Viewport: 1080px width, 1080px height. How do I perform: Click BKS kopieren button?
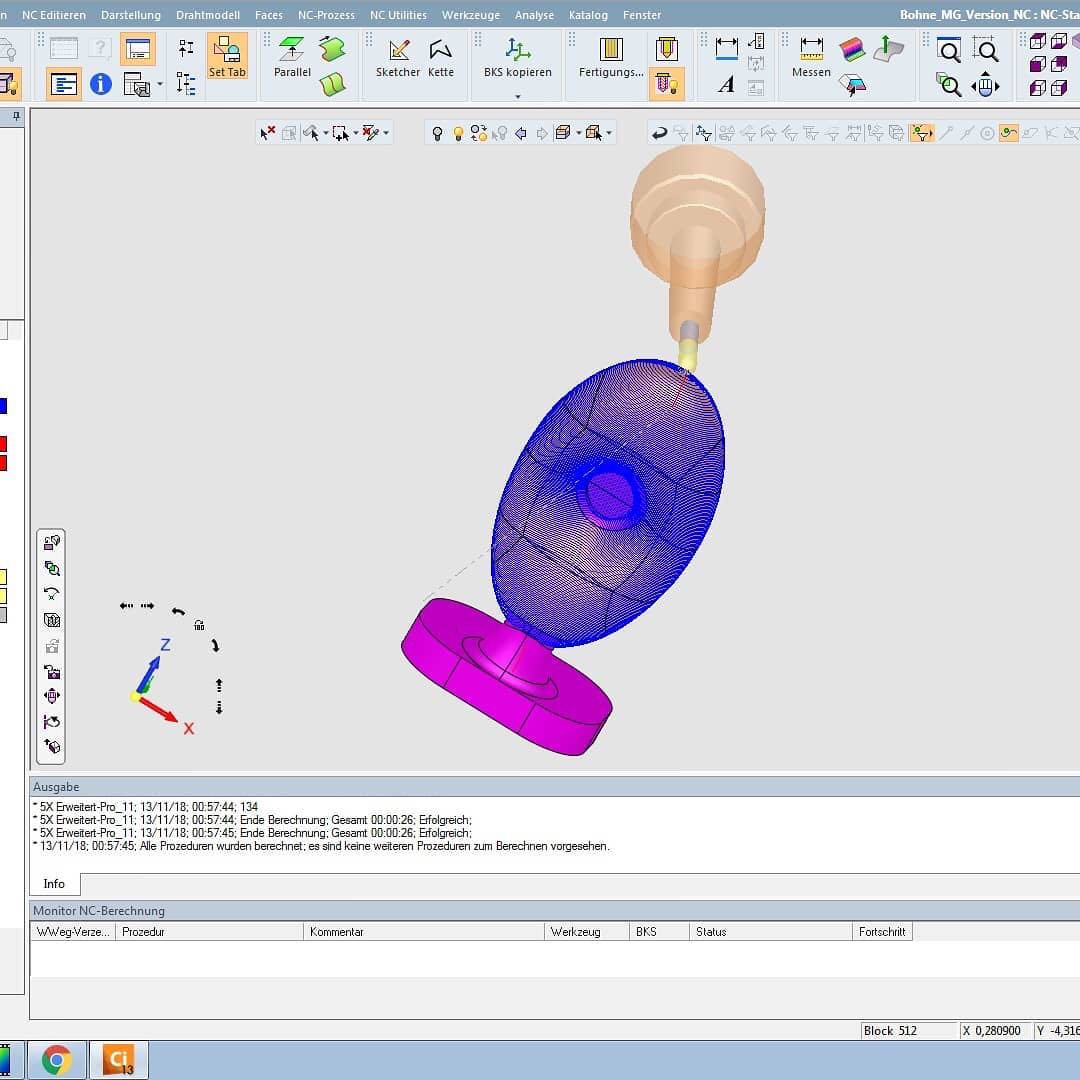tap(517, 58)
